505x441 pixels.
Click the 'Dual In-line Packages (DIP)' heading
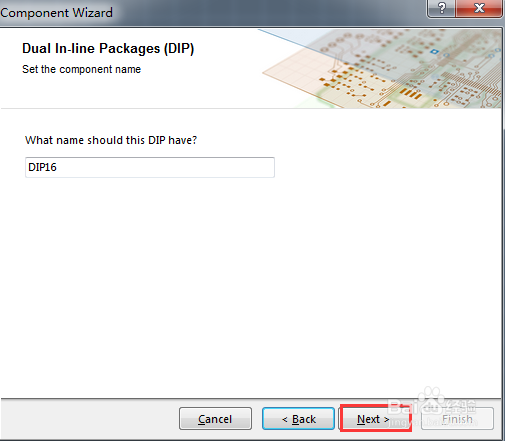[x=108, y=49]
